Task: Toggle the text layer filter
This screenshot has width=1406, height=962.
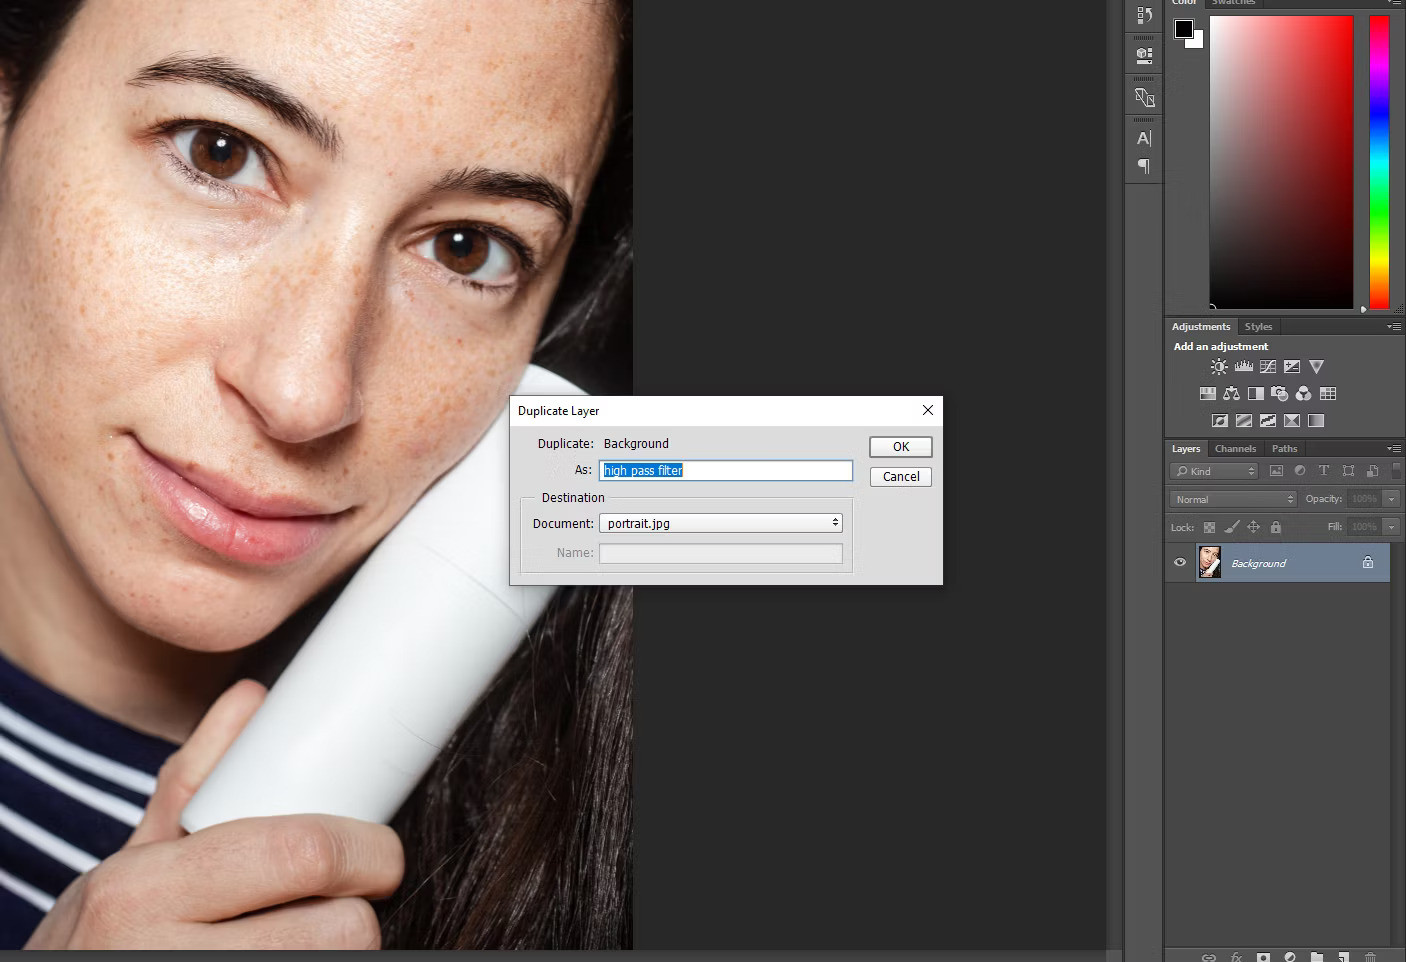Action: (x=1324, y=471)
